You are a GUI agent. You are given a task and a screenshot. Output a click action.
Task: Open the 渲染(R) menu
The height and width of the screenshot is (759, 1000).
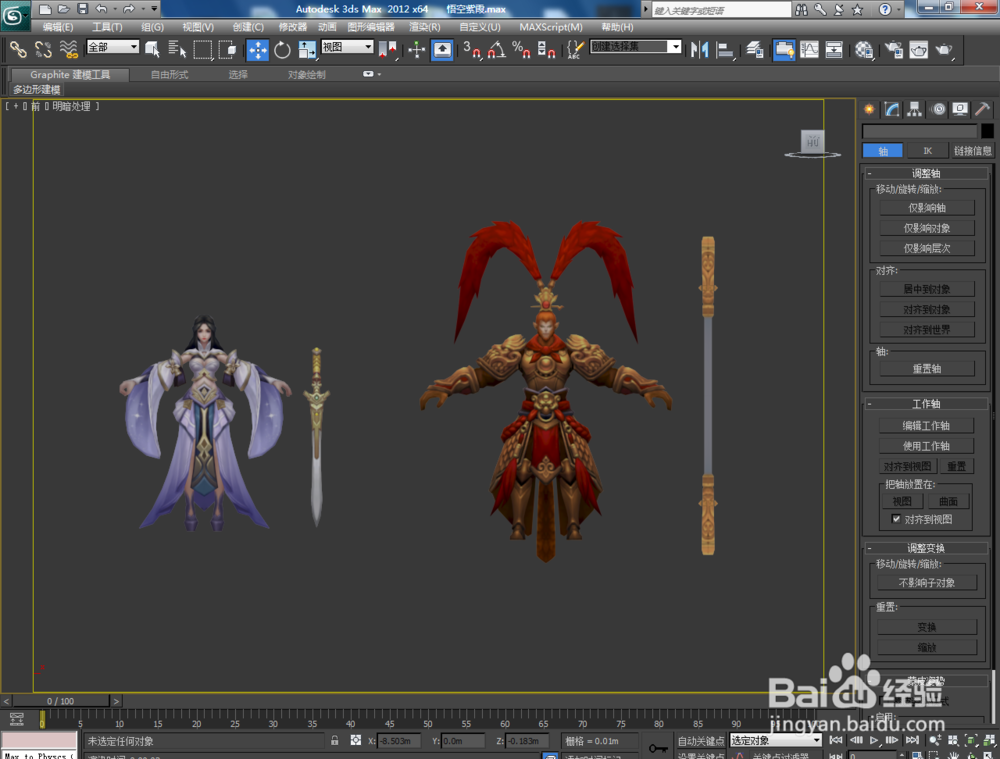click(425, 27)
